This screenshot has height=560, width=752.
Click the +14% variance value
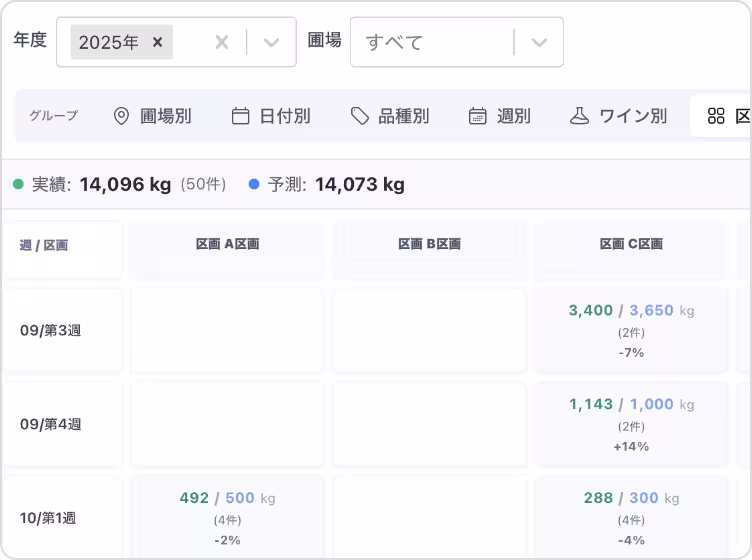631,447
